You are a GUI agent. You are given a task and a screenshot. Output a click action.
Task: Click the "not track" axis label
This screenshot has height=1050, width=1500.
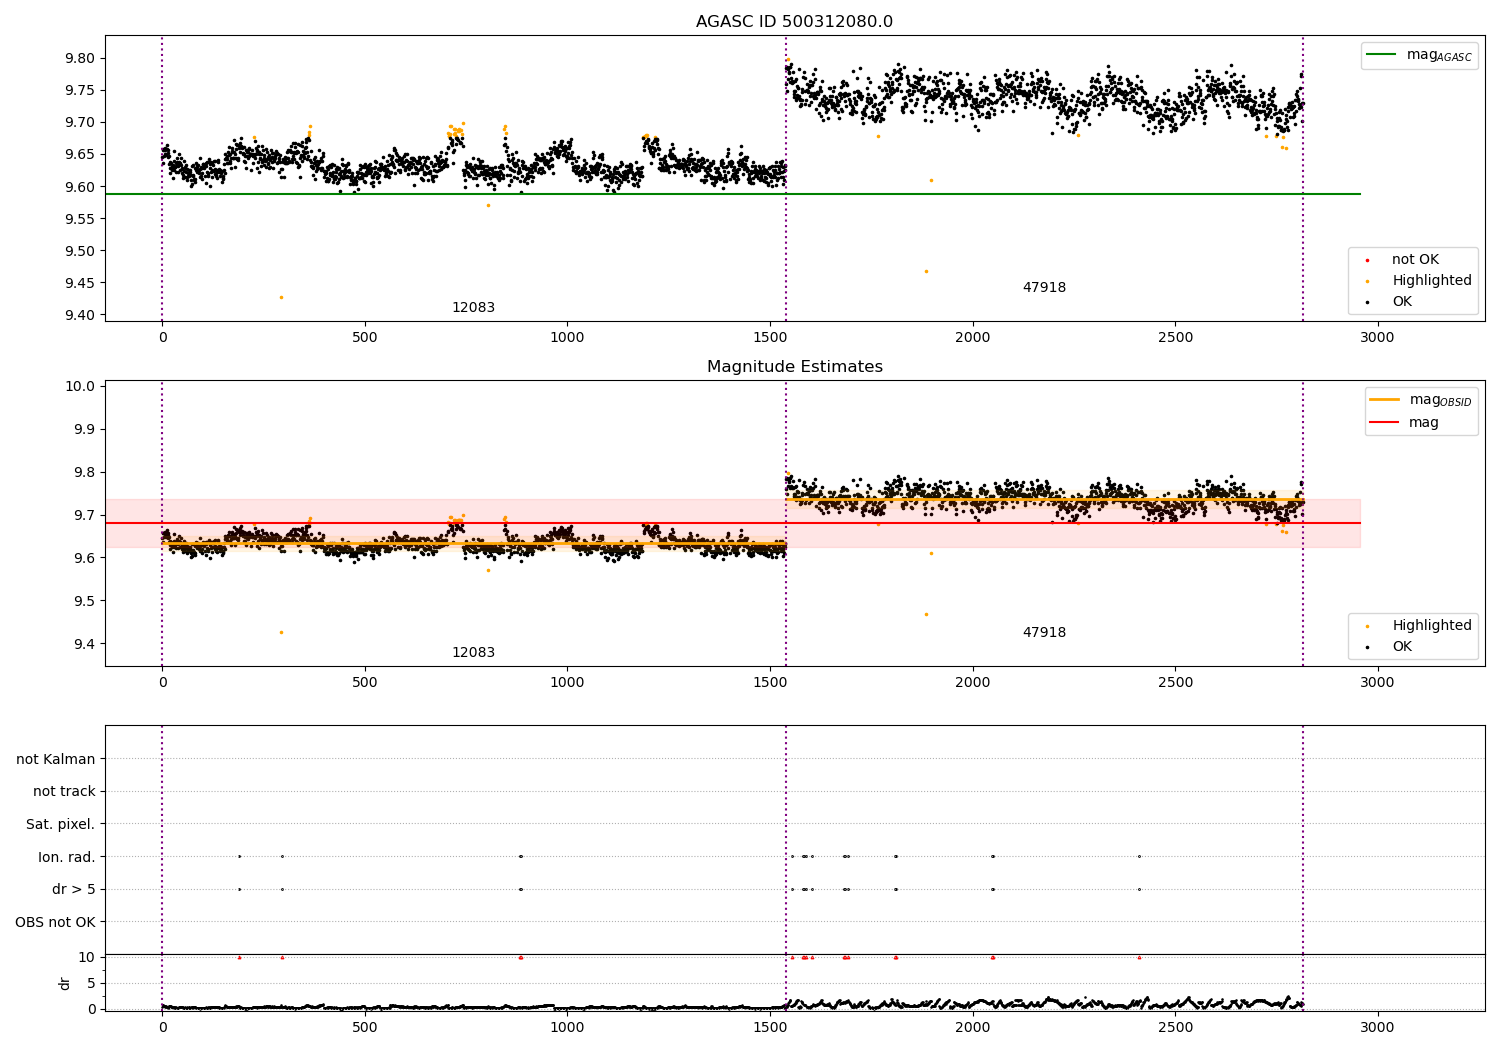pos(64,792)
